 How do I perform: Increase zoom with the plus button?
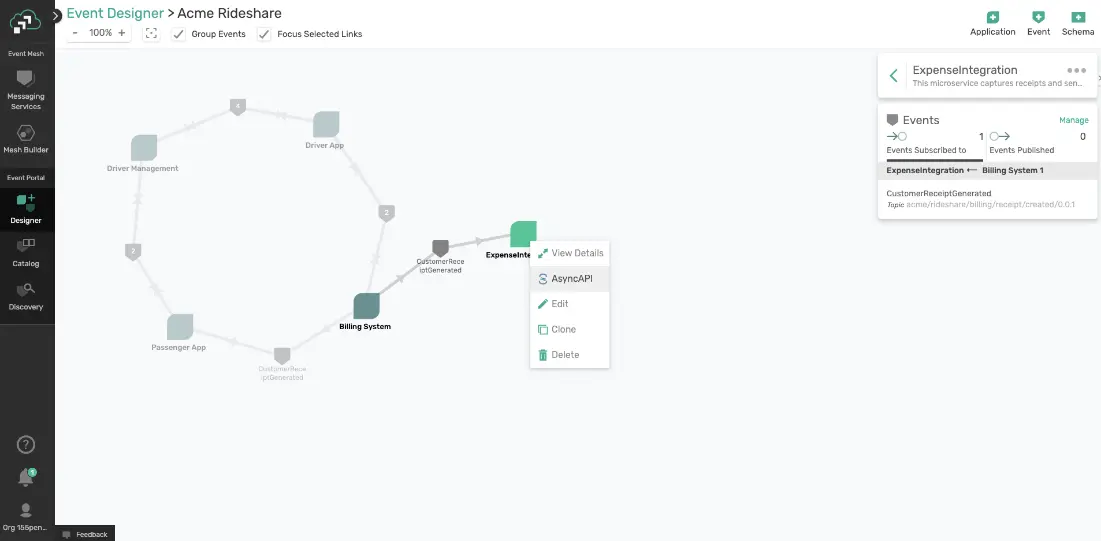click(x=122, y=33)
